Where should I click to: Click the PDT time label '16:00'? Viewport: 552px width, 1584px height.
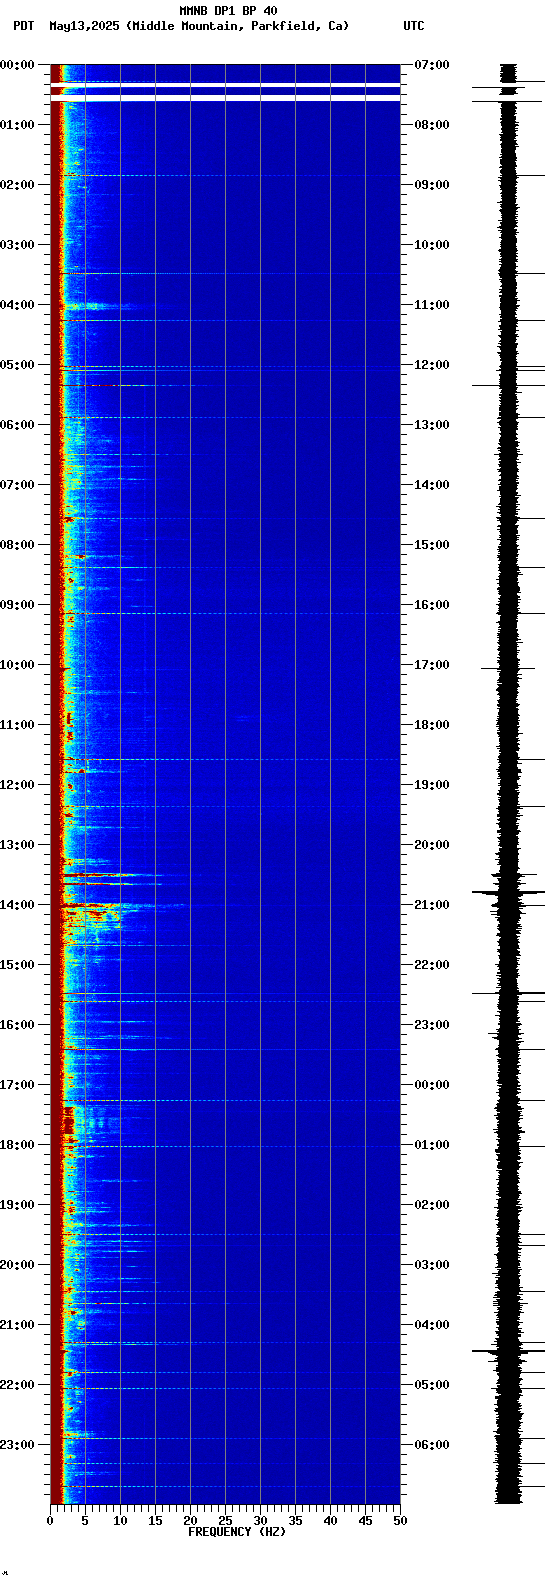coord(17,1025)
